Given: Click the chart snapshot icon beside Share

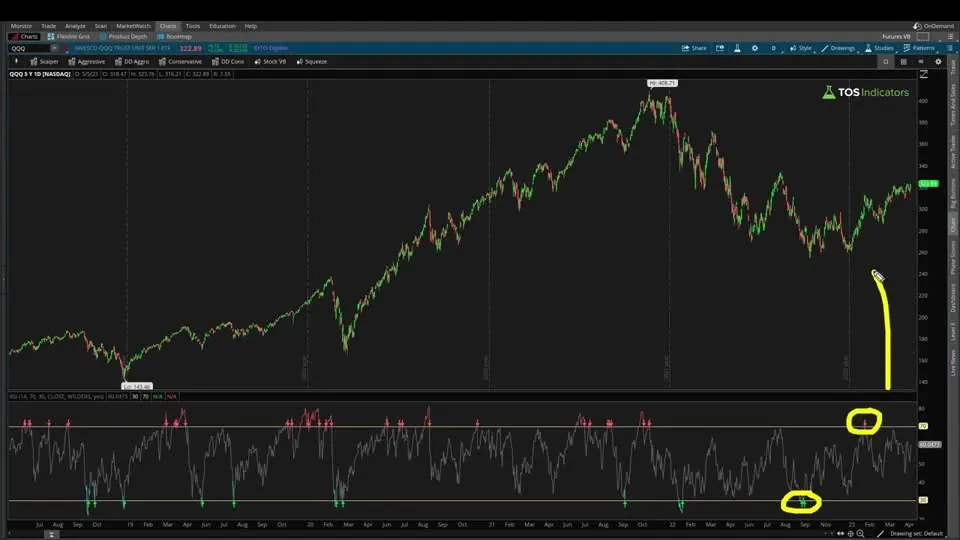Looking at the screenshot, I should tap(720, 48).
